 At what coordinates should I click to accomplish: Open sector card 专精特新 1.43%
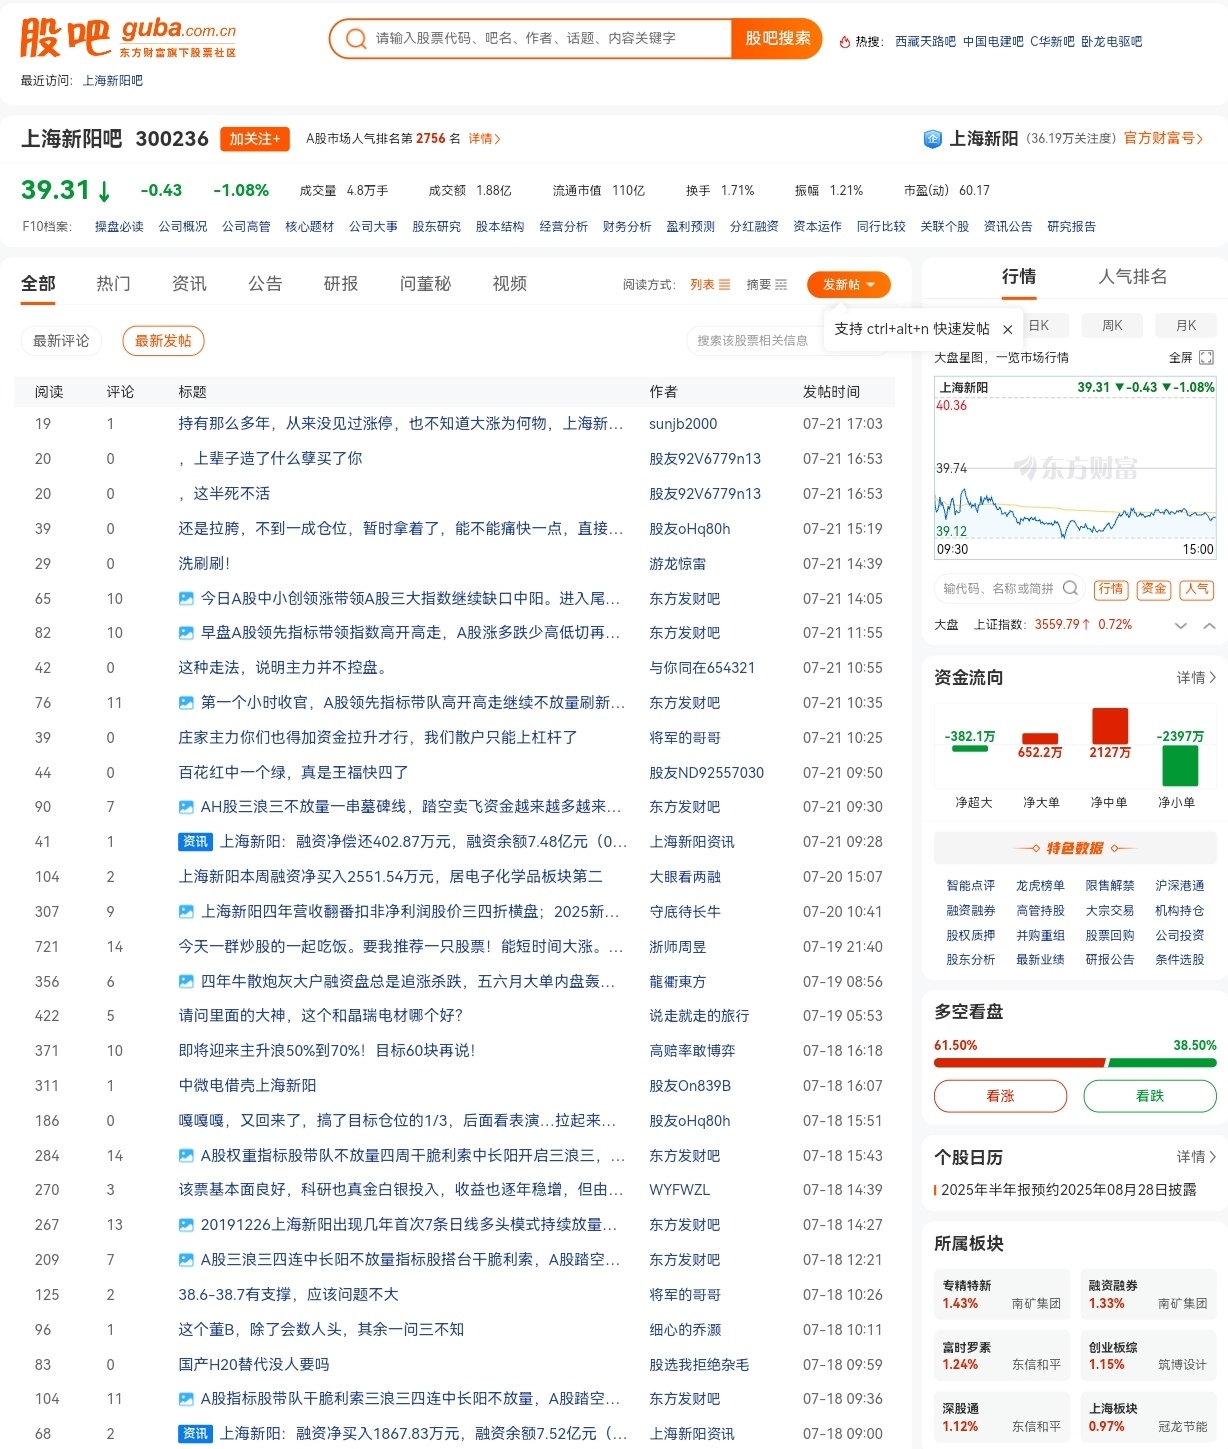point(1001,1294)
